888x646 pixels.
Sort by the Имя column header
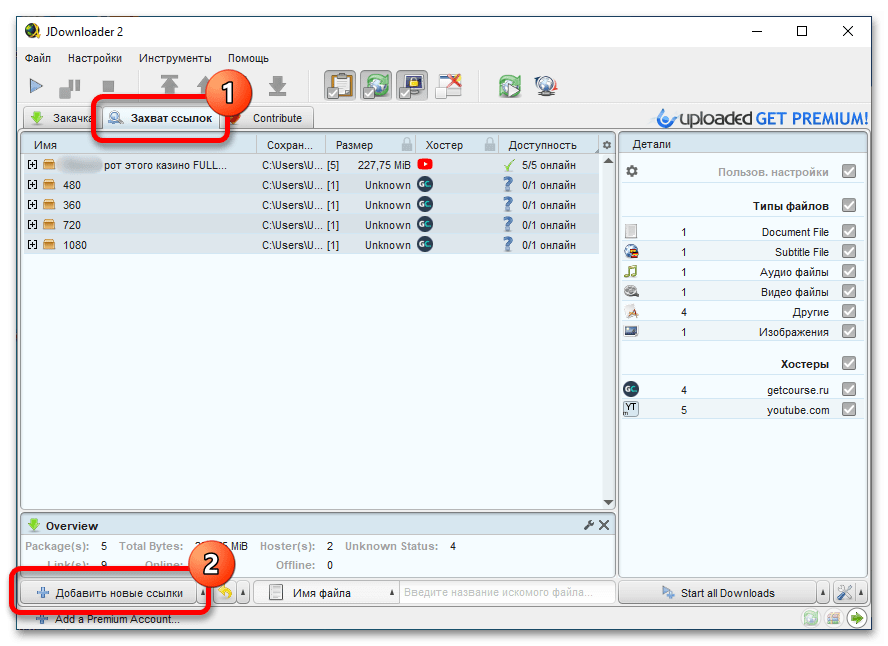tap(139, 145)
